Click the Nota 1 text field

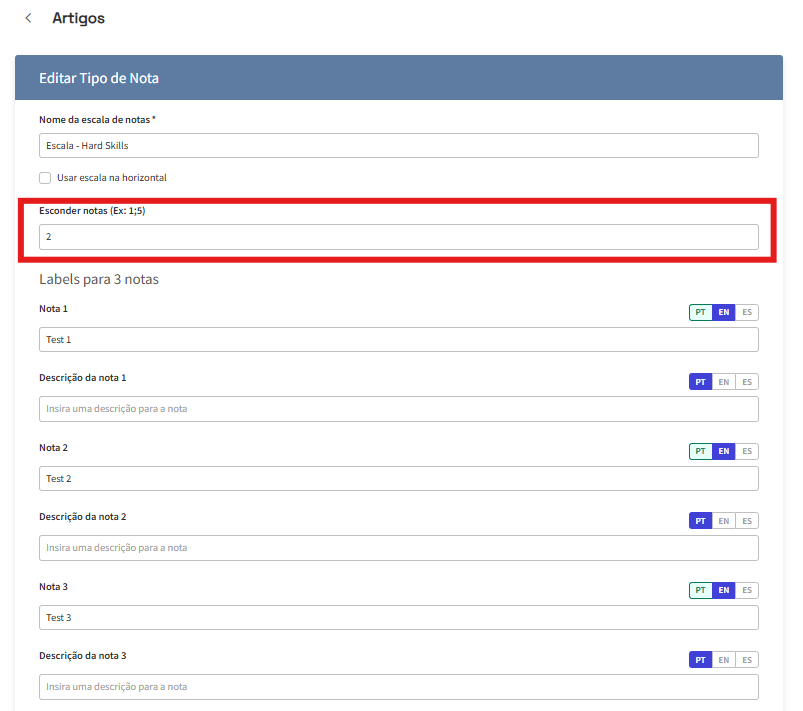click(398, 340)
